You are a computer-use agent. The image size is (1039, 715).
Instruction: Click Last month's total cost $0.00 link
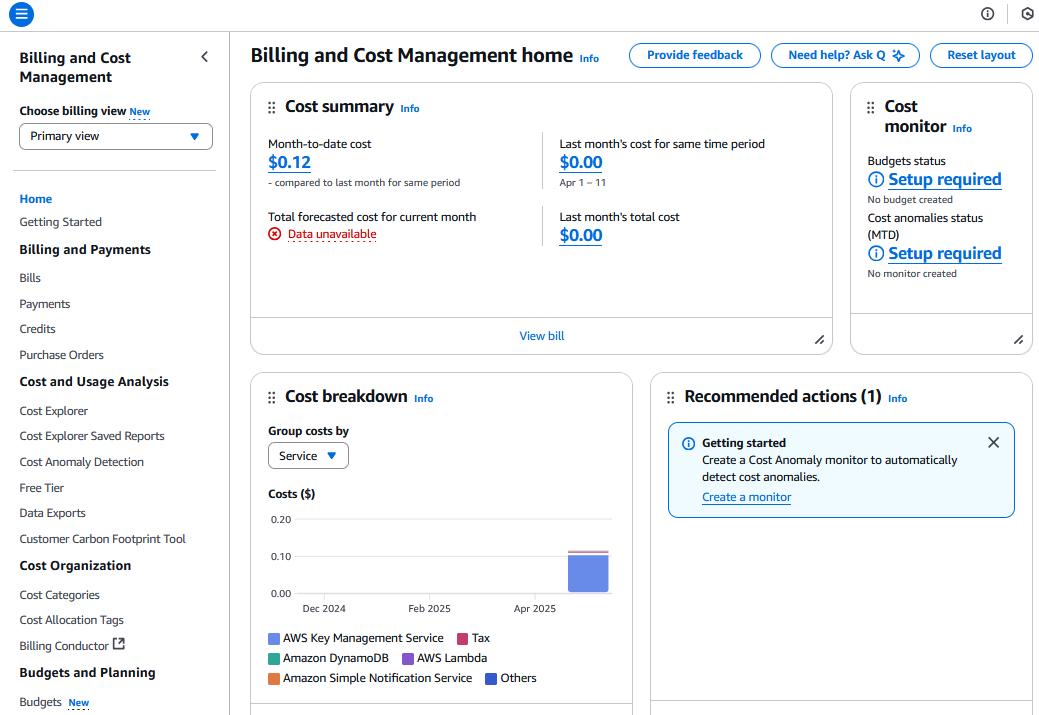580,235
